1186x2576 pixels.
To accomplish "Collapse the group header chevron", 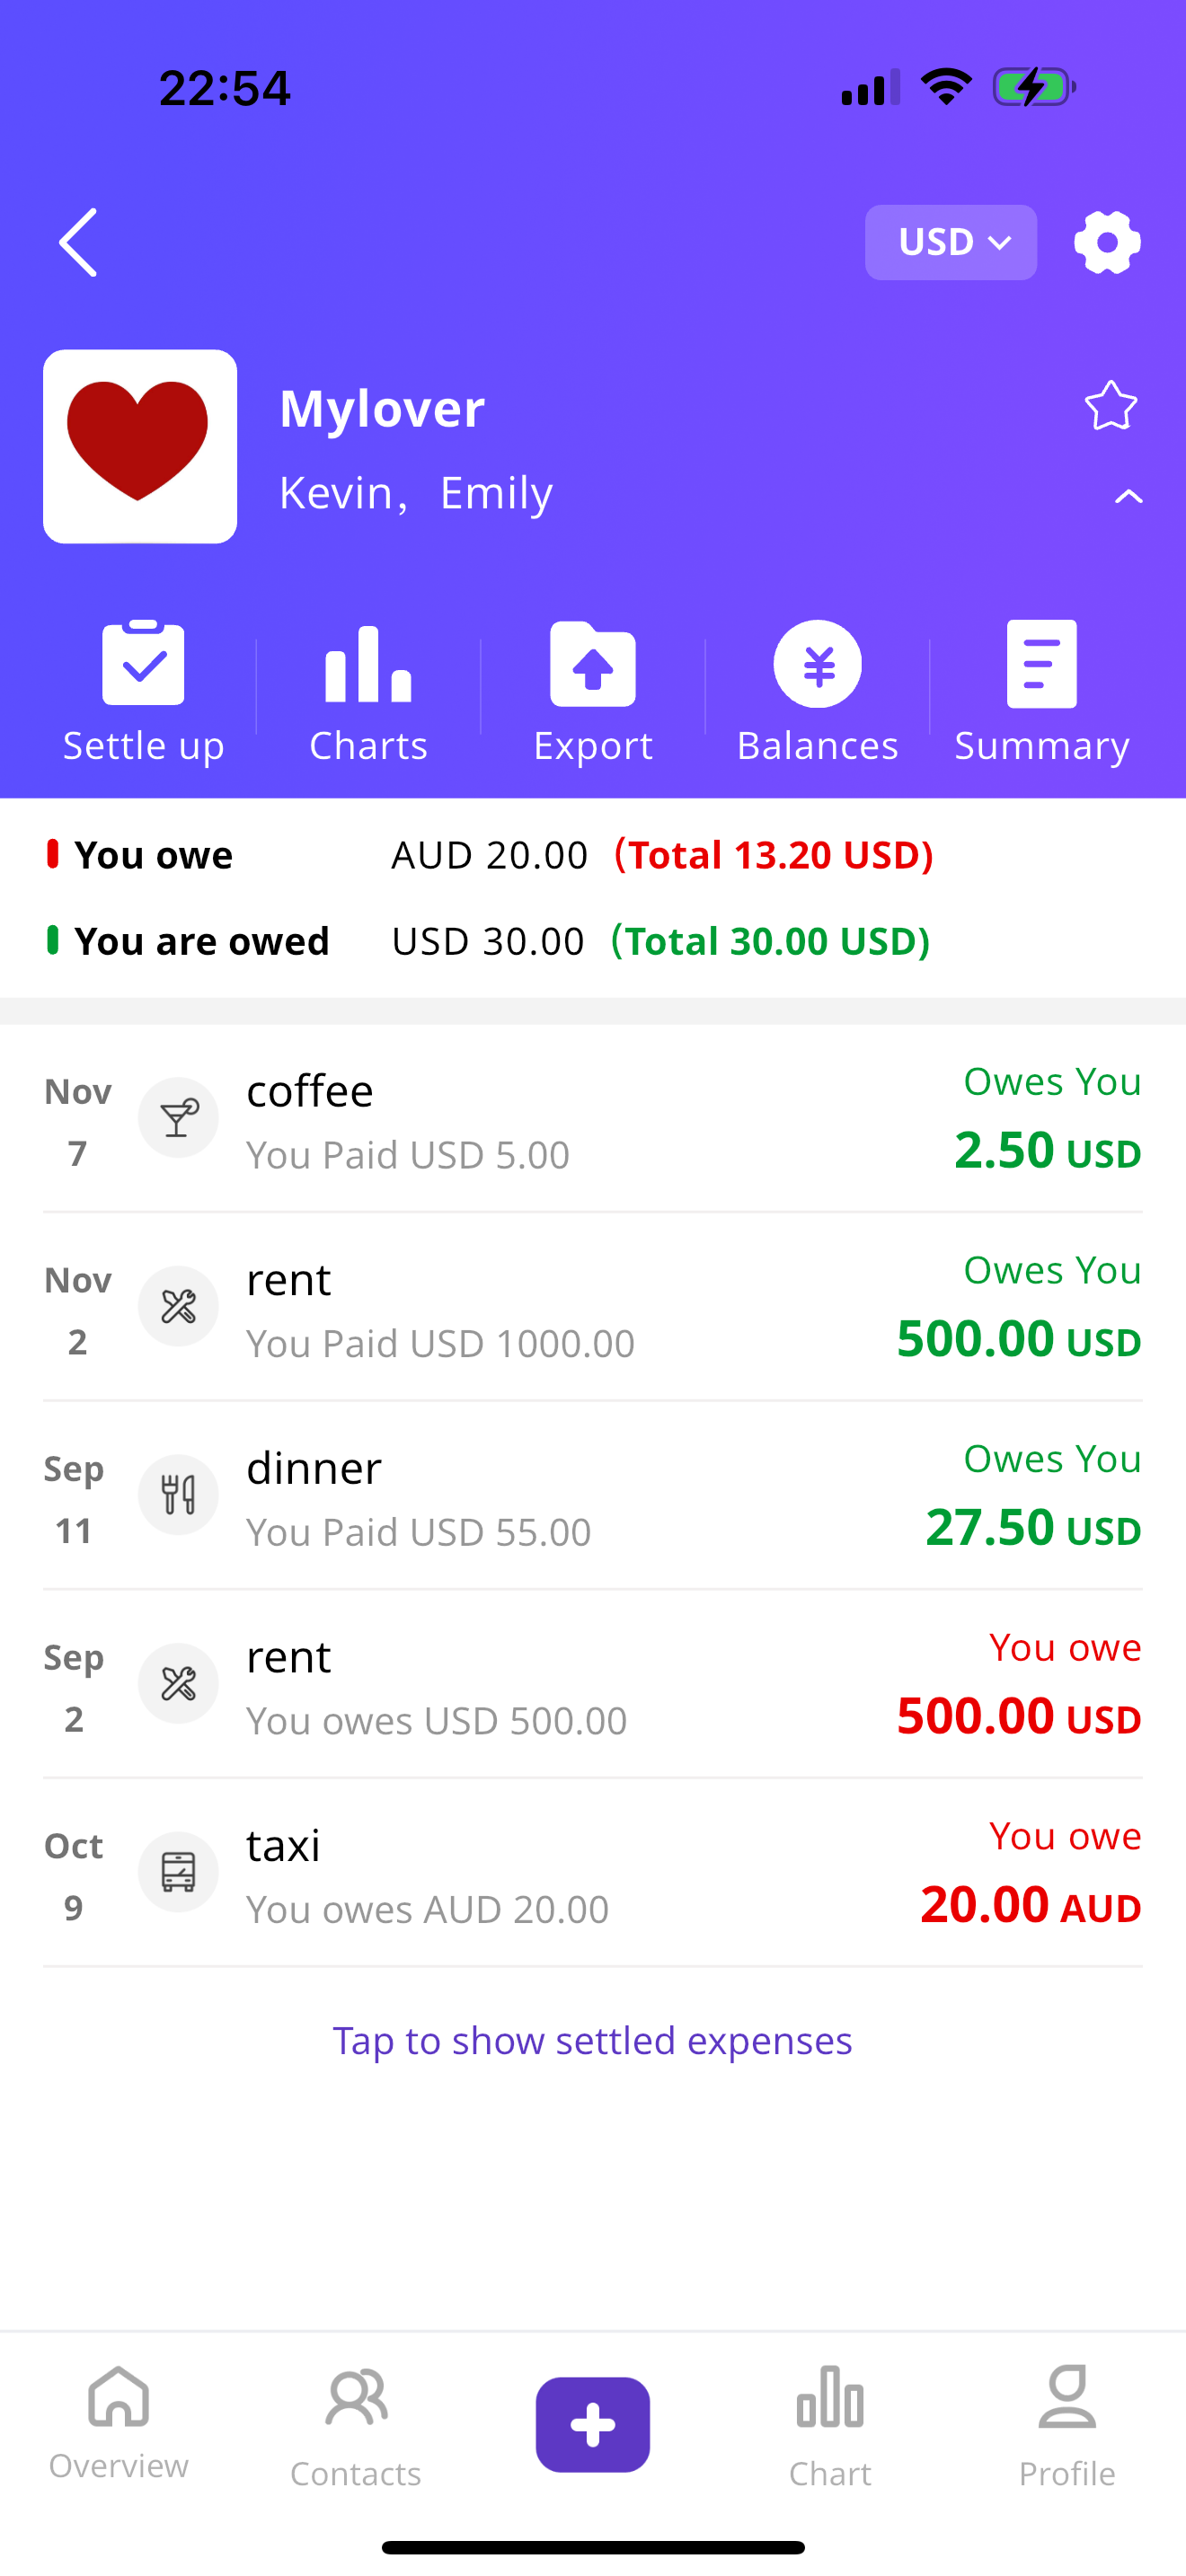I will pyautogui.click(x=1128, y=496).
